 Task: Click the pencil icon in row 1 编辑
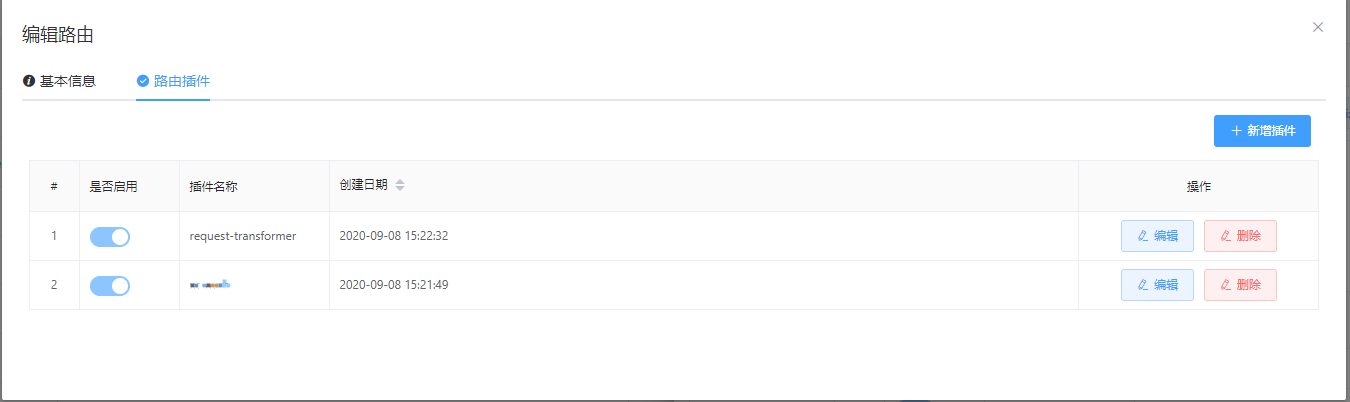(x=1143, y=236)
